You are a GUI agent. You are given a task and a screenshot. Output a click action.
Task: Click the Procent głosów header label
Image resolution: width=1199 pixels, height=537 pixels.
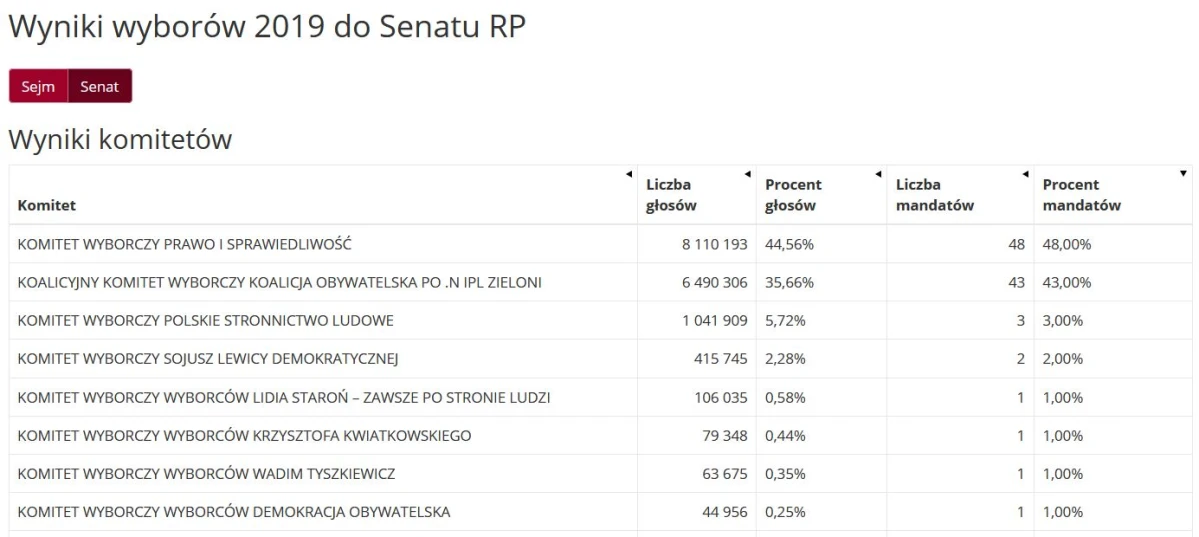pos(793,195)
